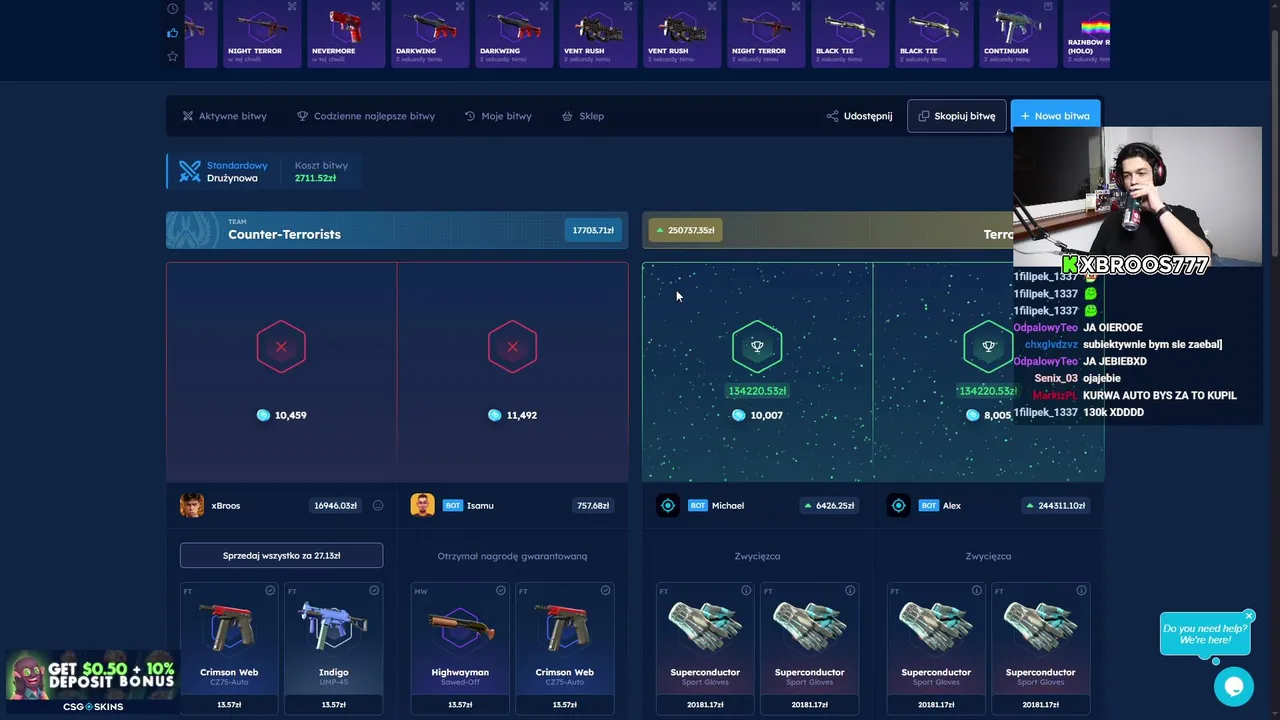Open the recent drops clock icon
The width and height of the screenshot is (1280, 720).
173,9
